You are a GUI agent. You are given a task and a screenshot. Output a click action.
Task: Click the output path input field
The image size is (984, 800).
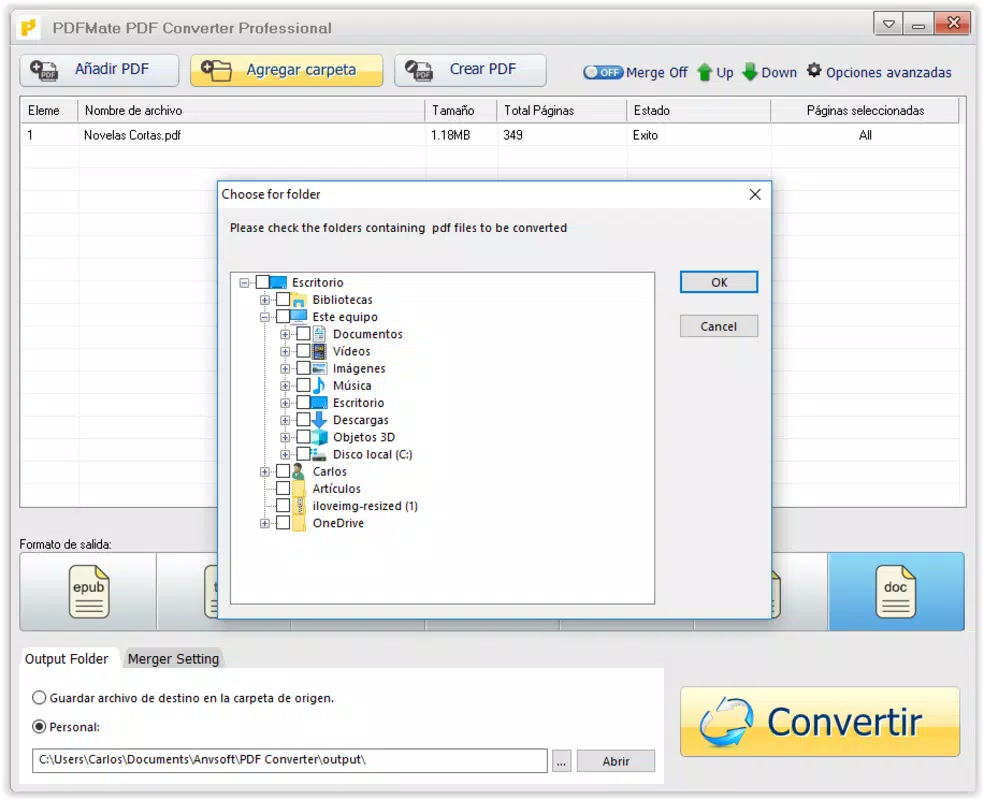(290, 760)
